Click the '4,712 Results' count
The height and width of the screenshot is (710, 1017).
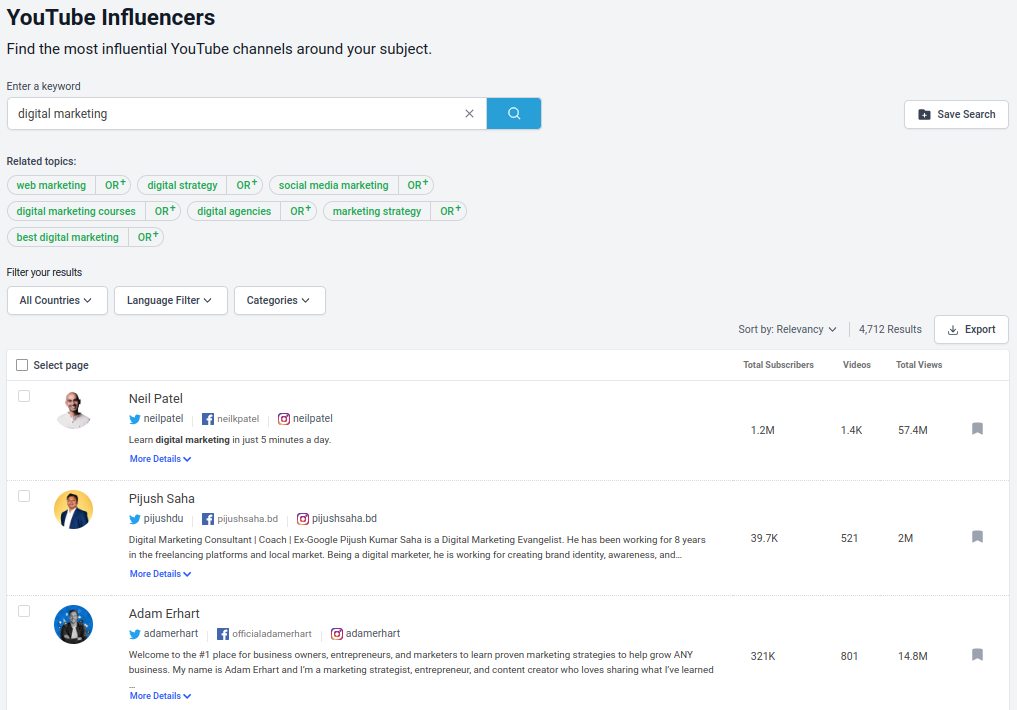[x=890, y=329]
